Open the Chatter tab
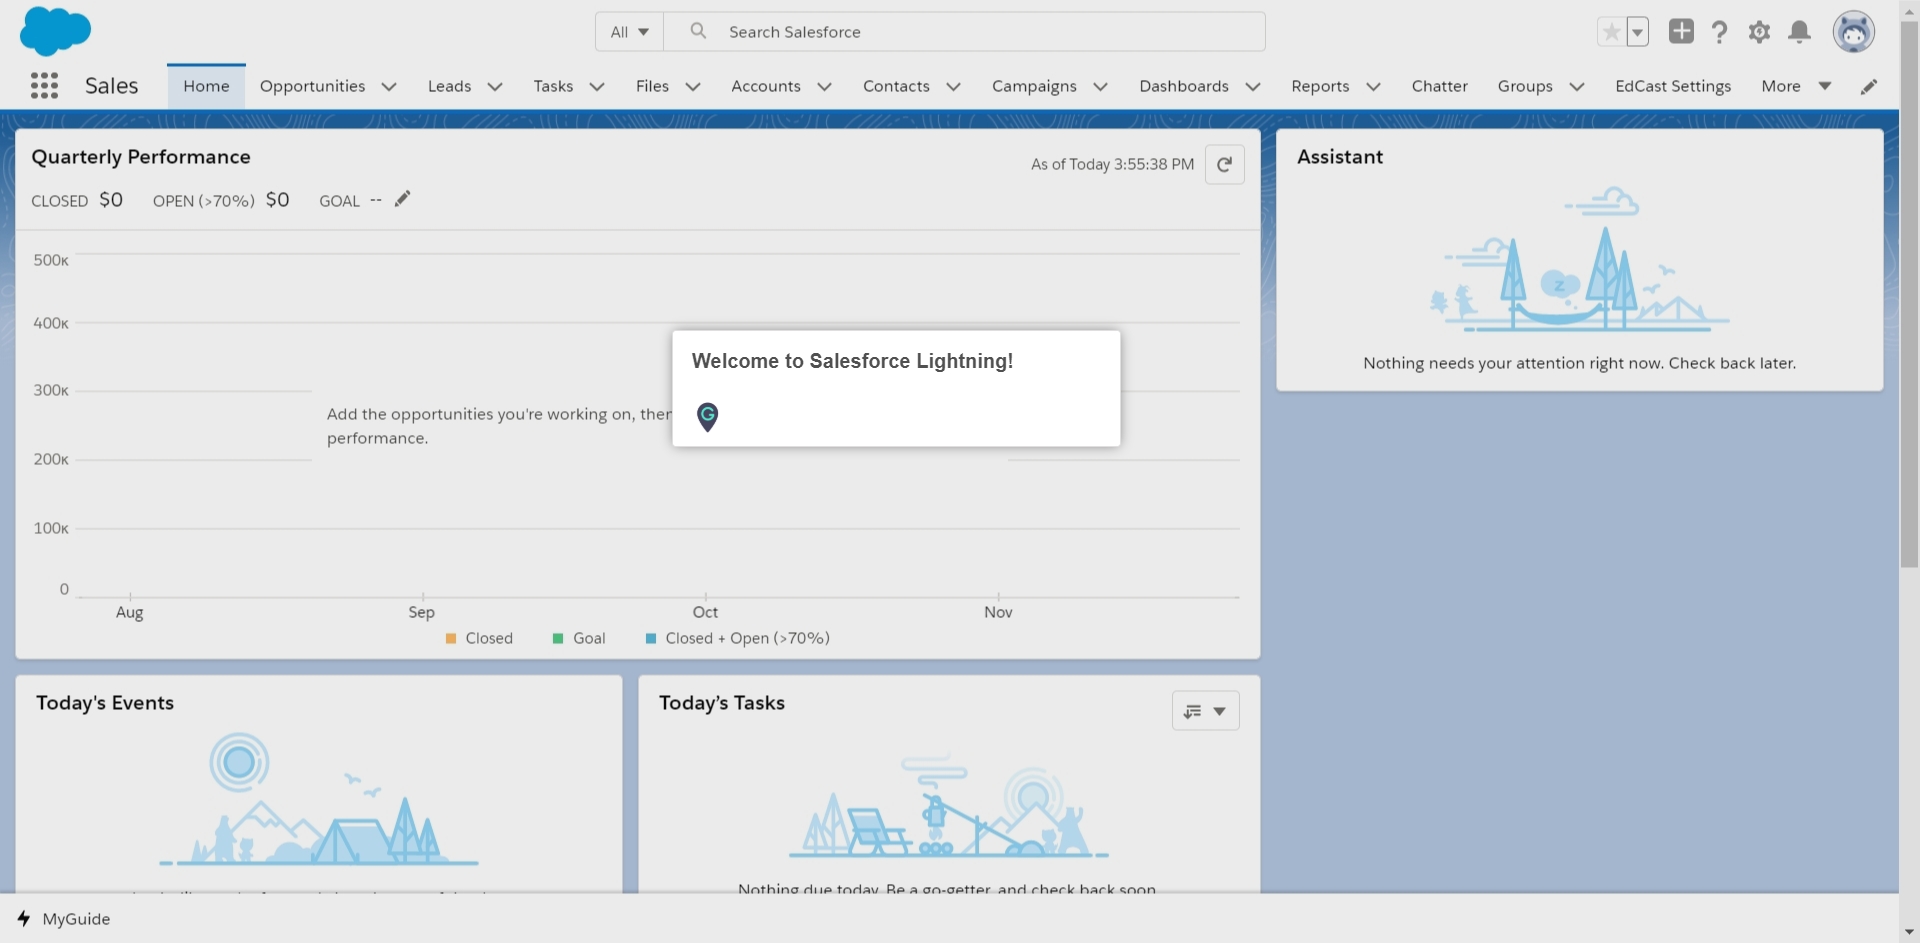Screen dimensions: 1920x943 1439,86
